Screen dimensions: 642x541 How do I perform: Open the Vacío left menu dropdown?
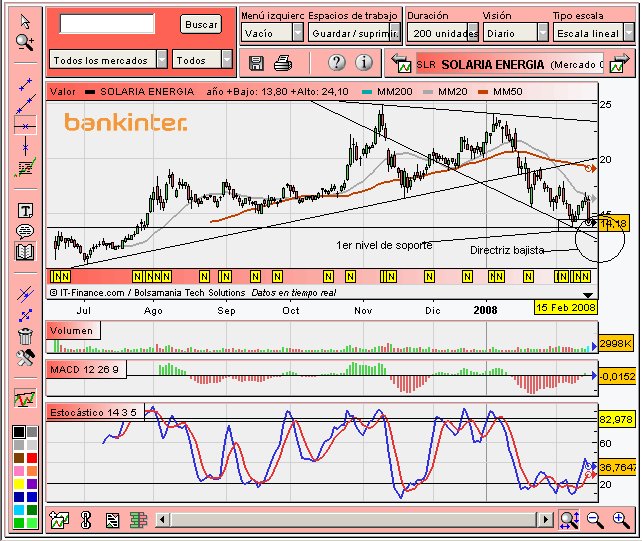[x=272, y=33]
